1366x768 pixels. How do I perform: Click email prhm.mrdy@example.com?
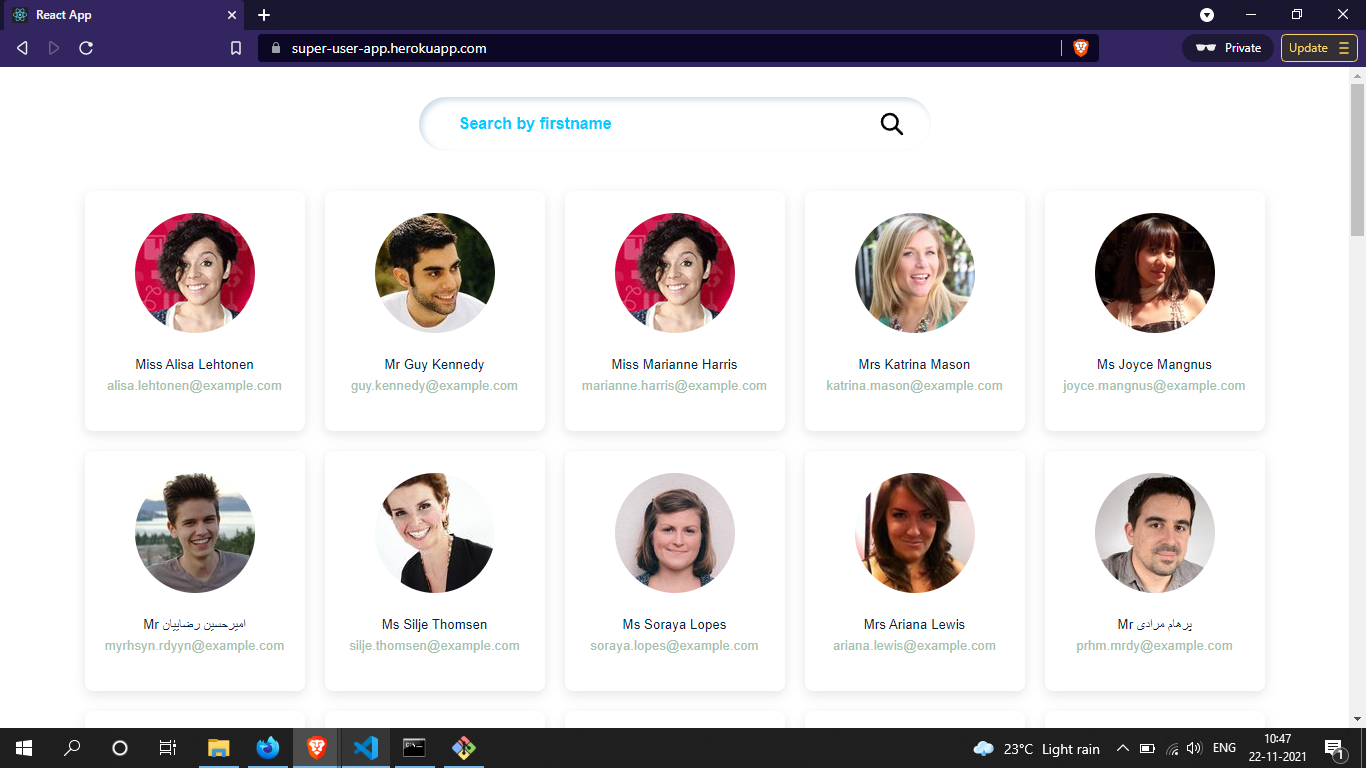pyautogui.click(x=1155, y=646)
